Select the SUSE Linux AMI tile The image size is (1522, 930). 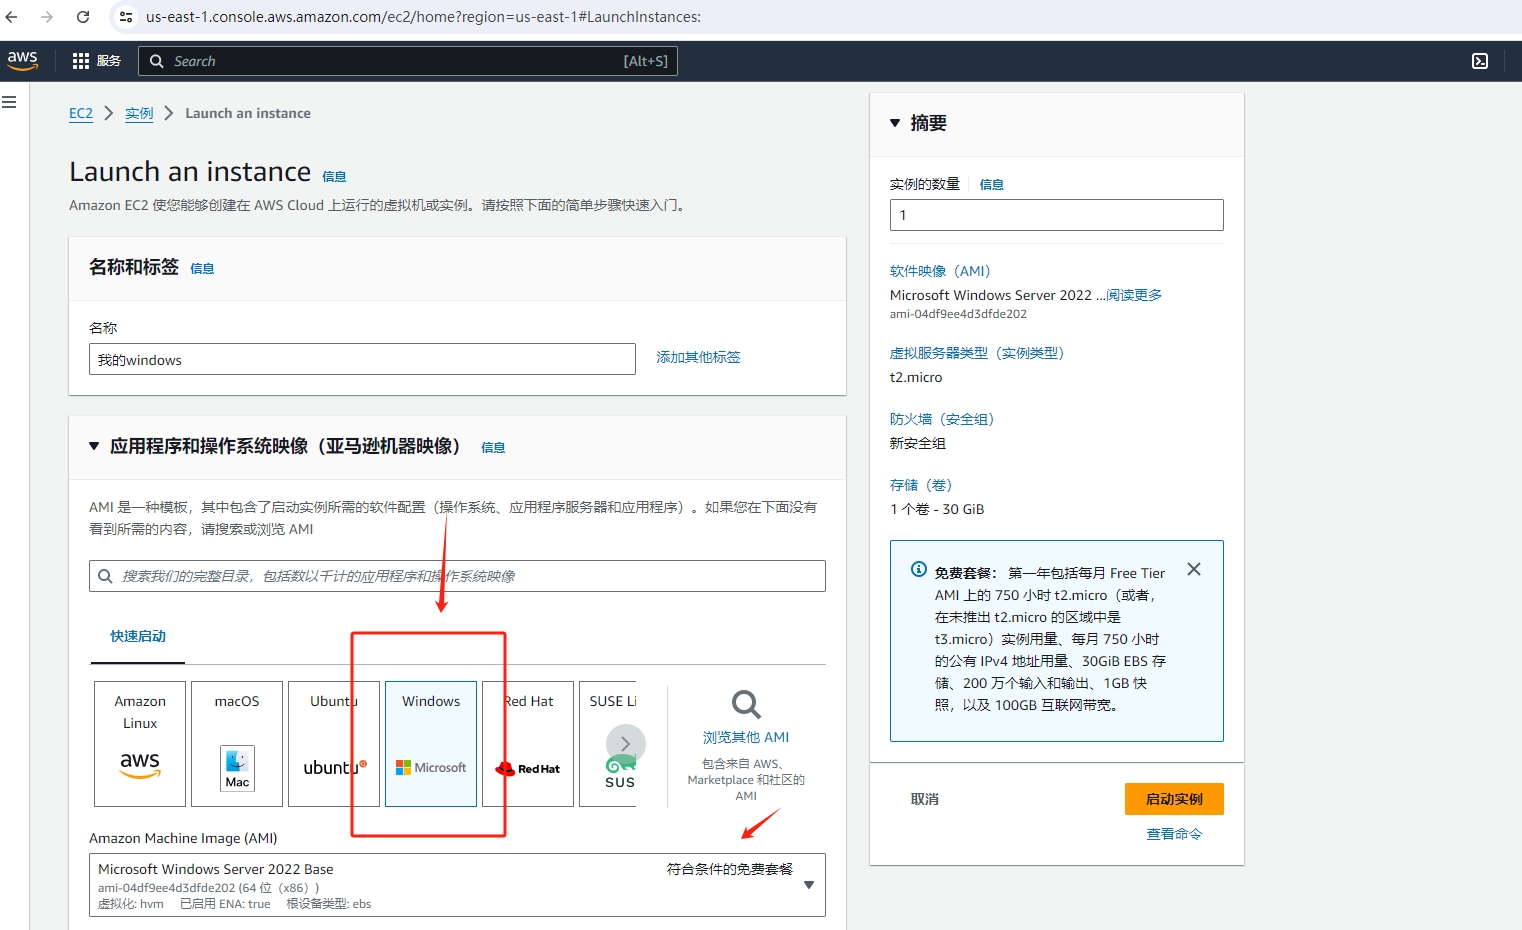click(608, 744)
